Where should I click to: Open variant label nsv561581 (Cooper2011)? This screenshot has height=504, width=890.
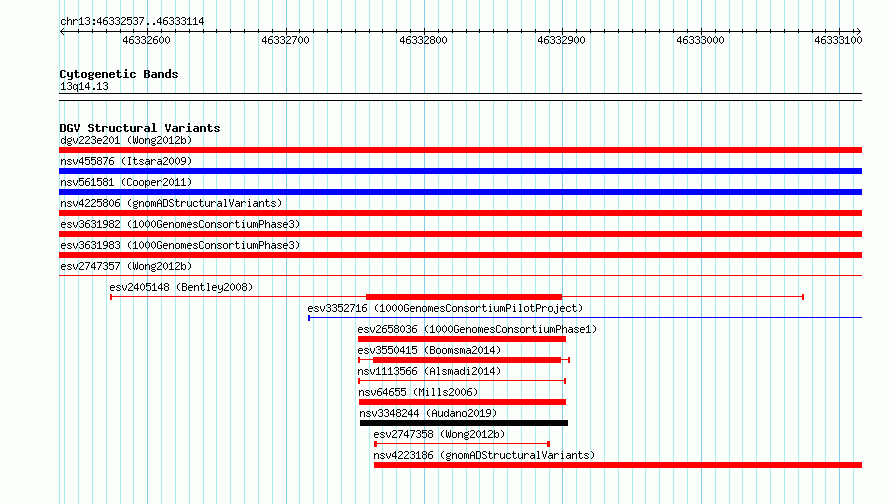point(126,182)
